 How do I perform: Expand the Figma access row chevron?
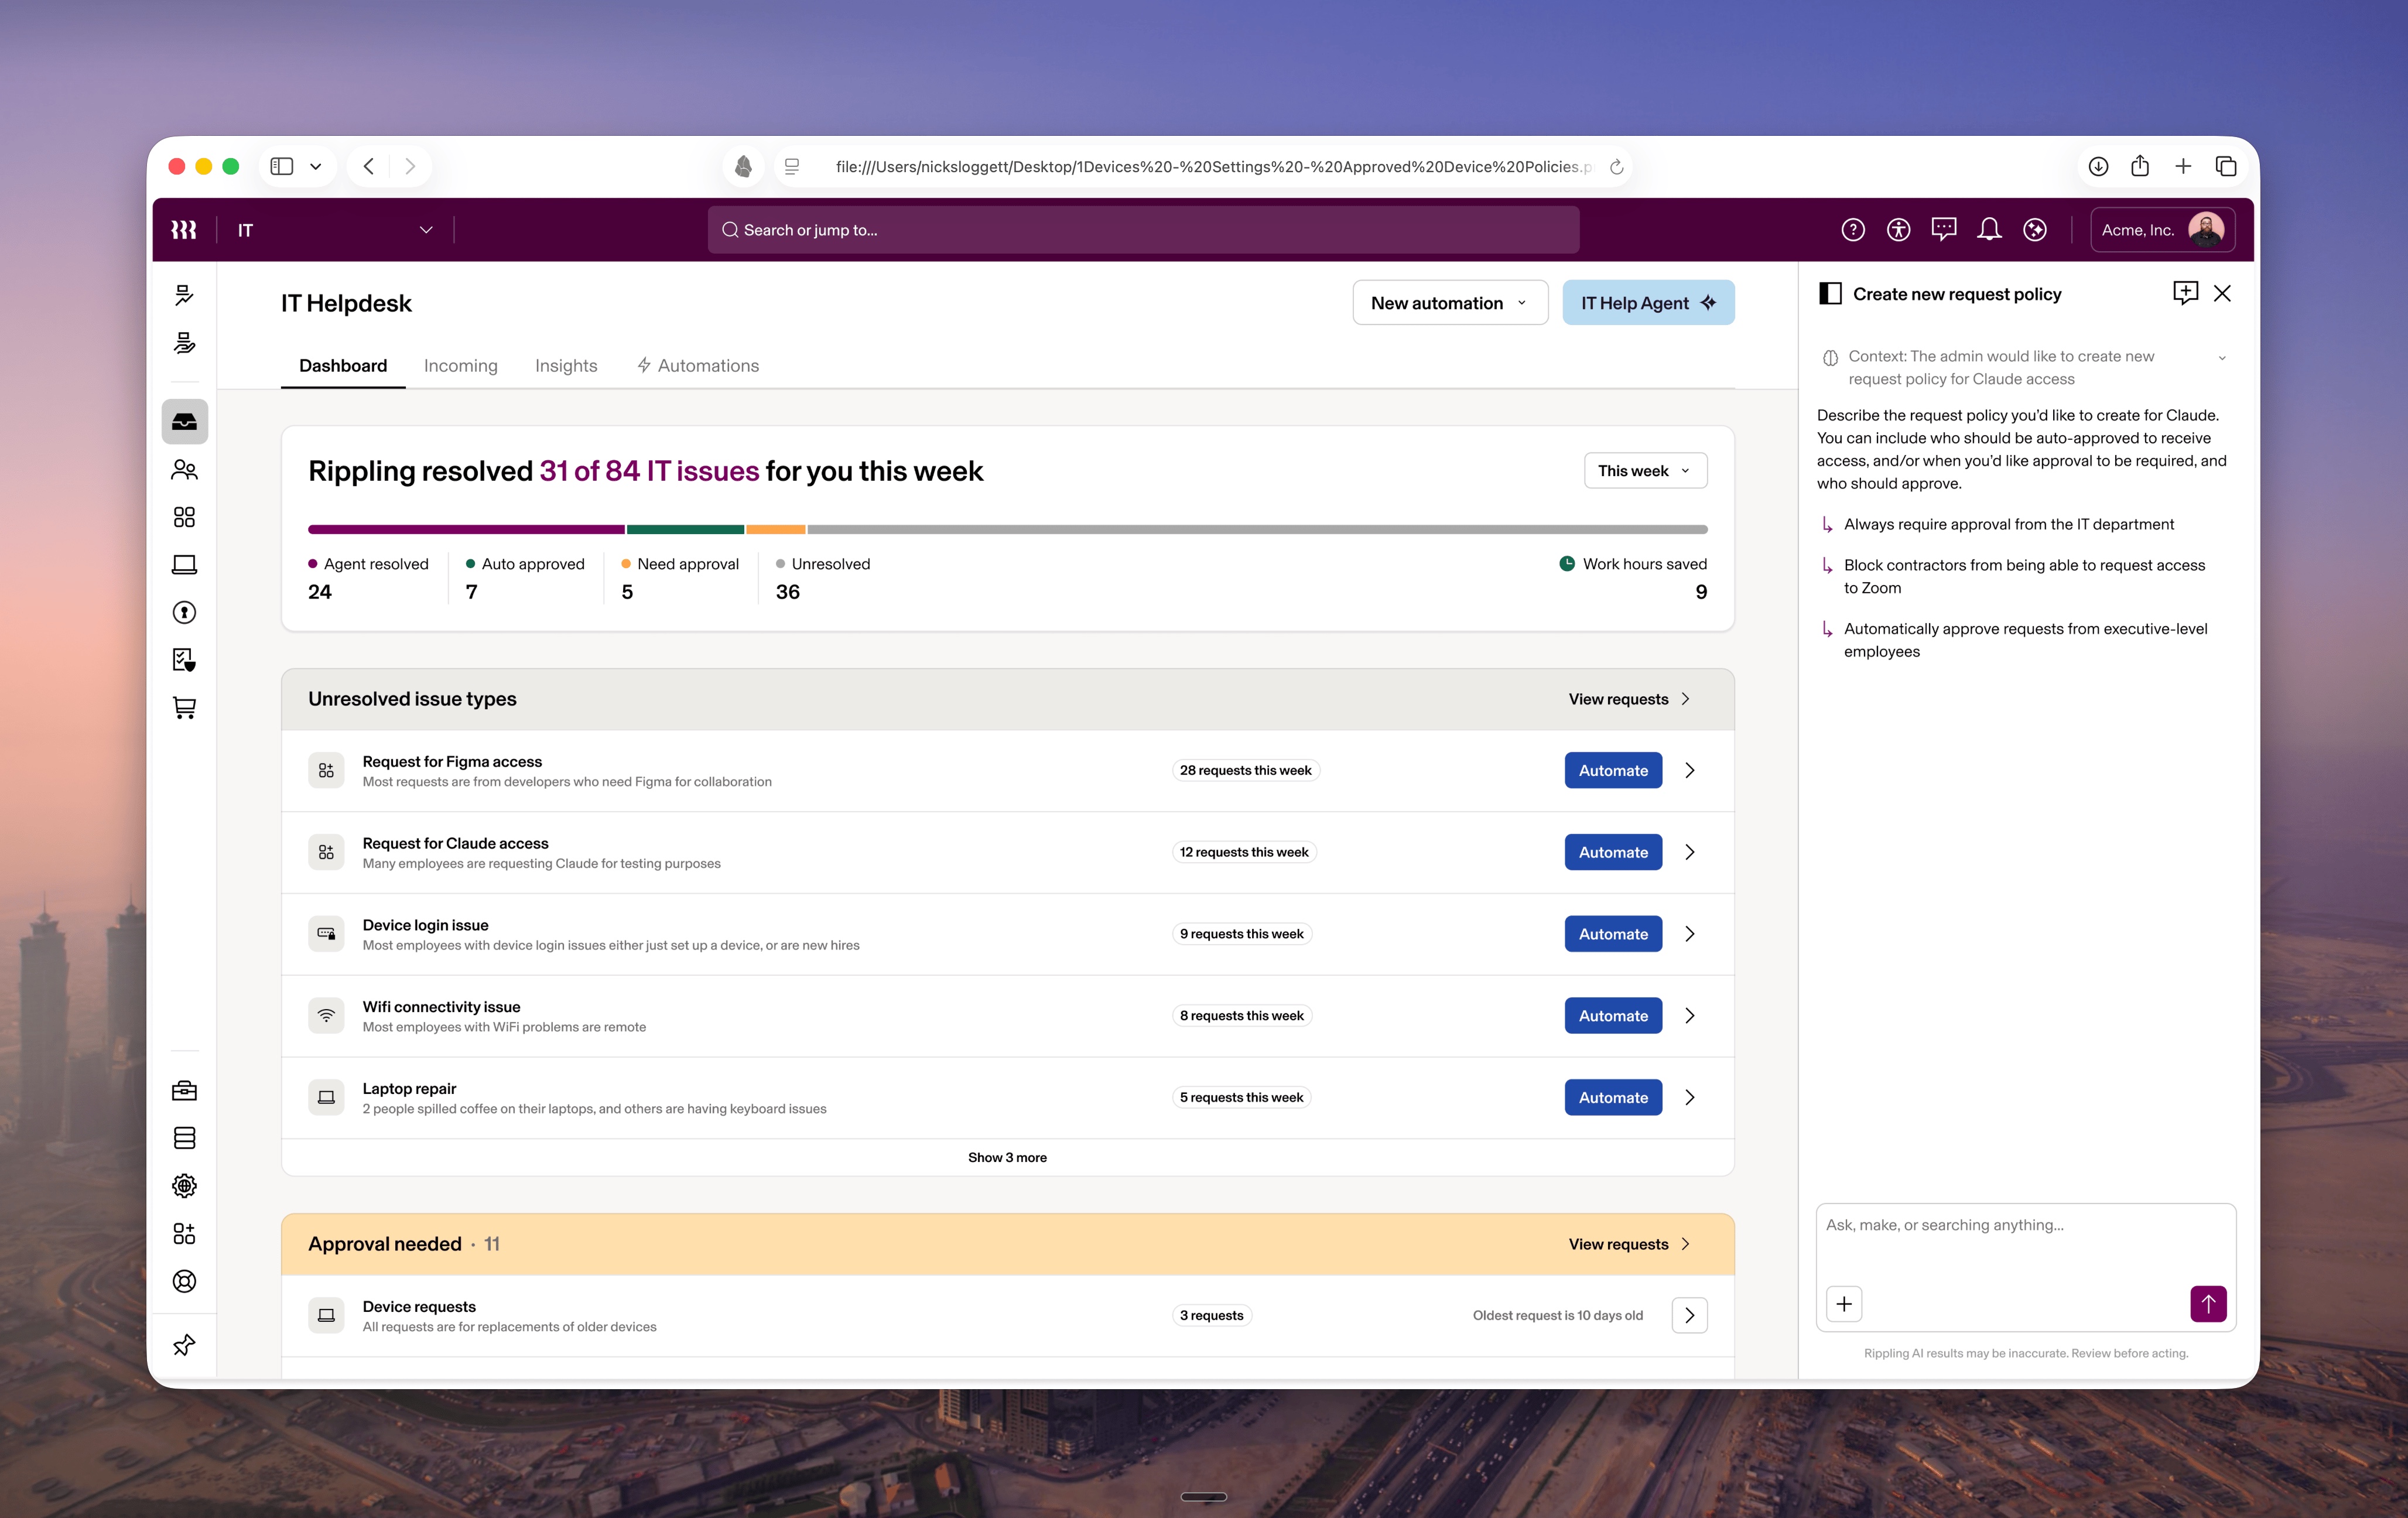click(1690, 770)
